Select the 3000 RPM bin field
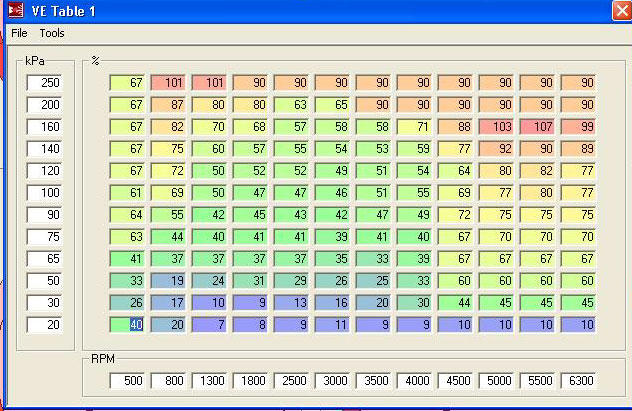 pos(332,381)
